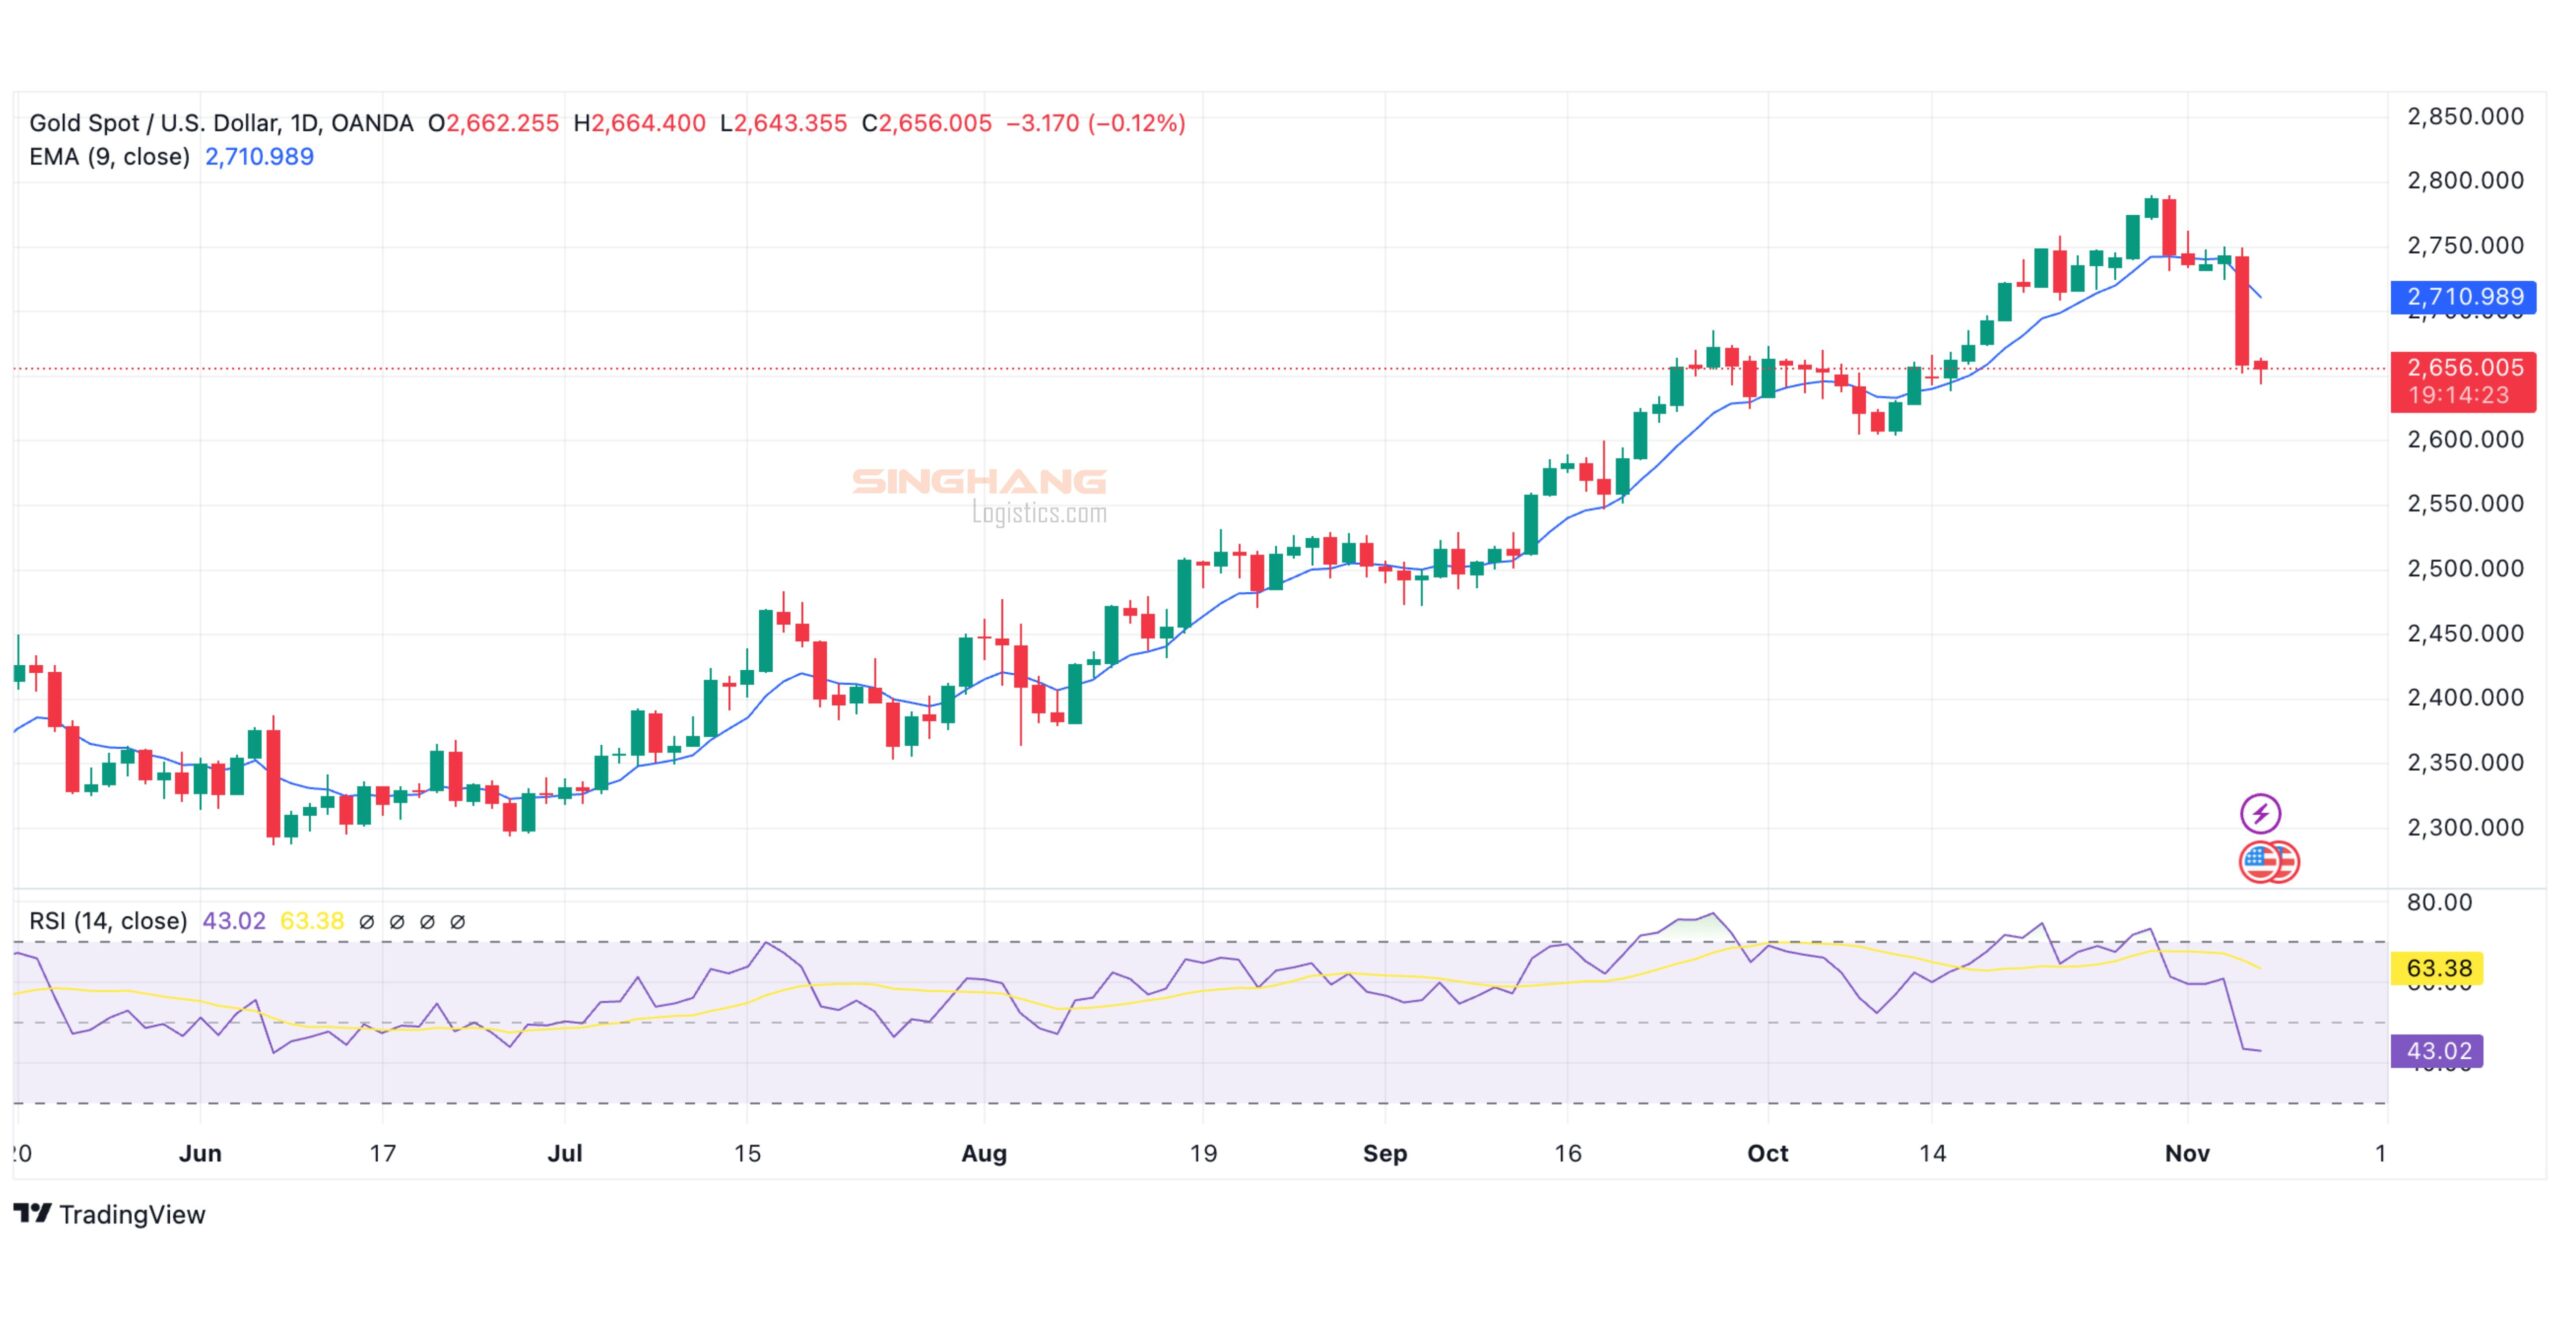
Task: Click the last ∅ symbol in RSI legend
Action: click(457, 922)
